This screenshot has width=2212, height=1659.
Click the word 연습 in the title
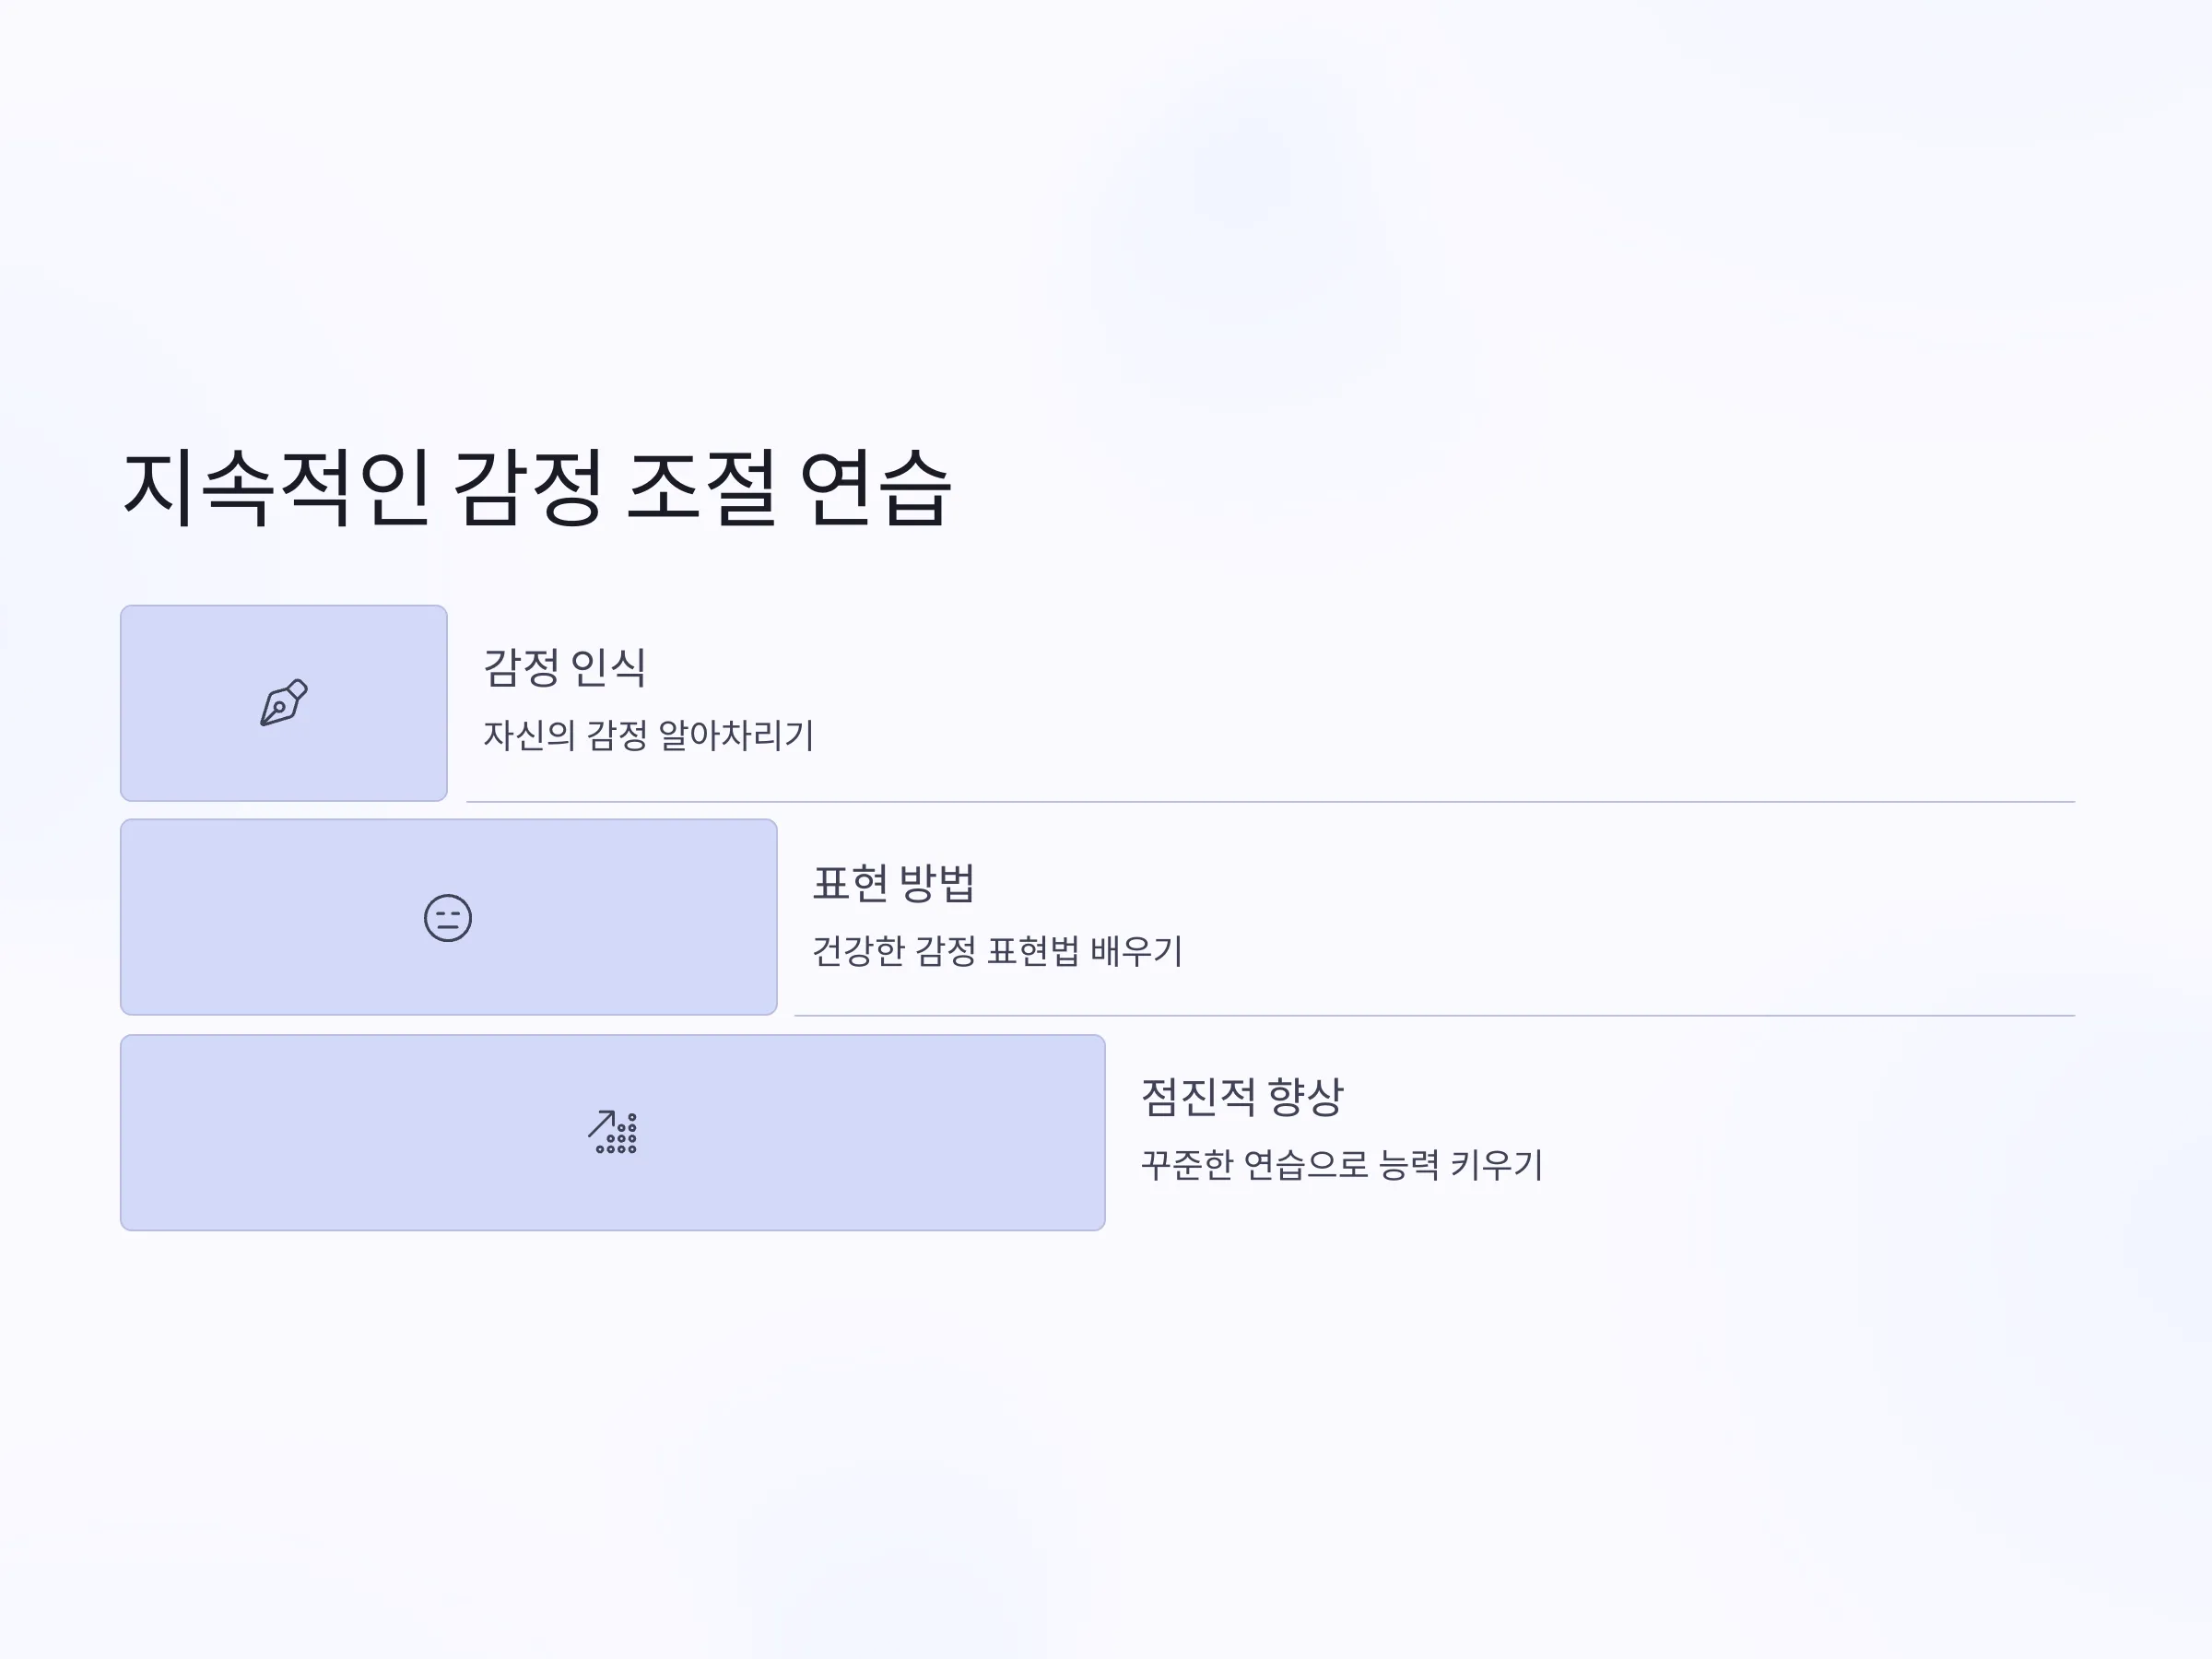click(876, 488)
